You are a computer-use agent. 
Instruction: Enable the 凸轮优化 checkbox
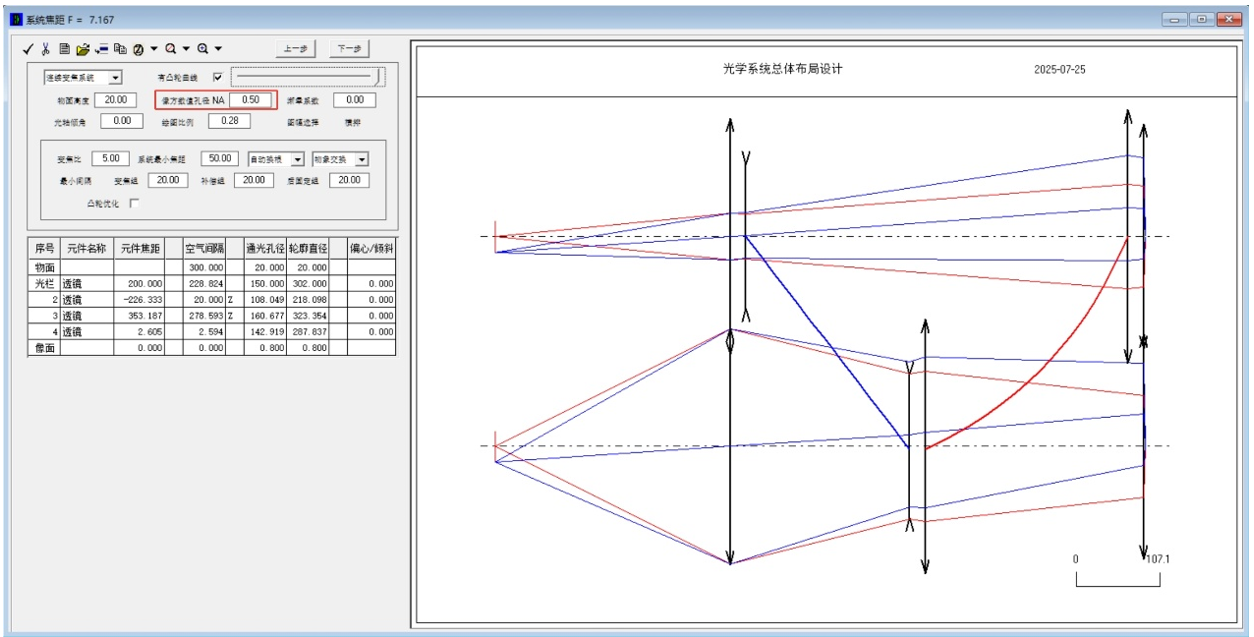click(134, 203)
